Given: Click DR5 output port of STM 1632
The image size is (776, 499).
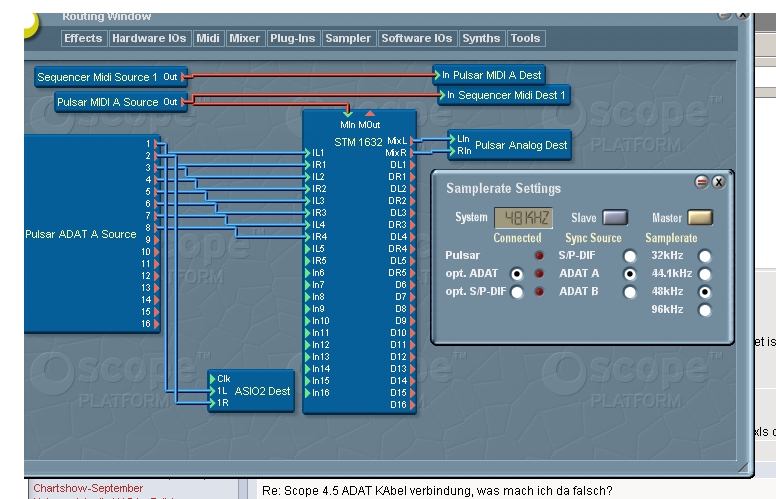Looking at the screenshot, I should click(x=412, y=273).
